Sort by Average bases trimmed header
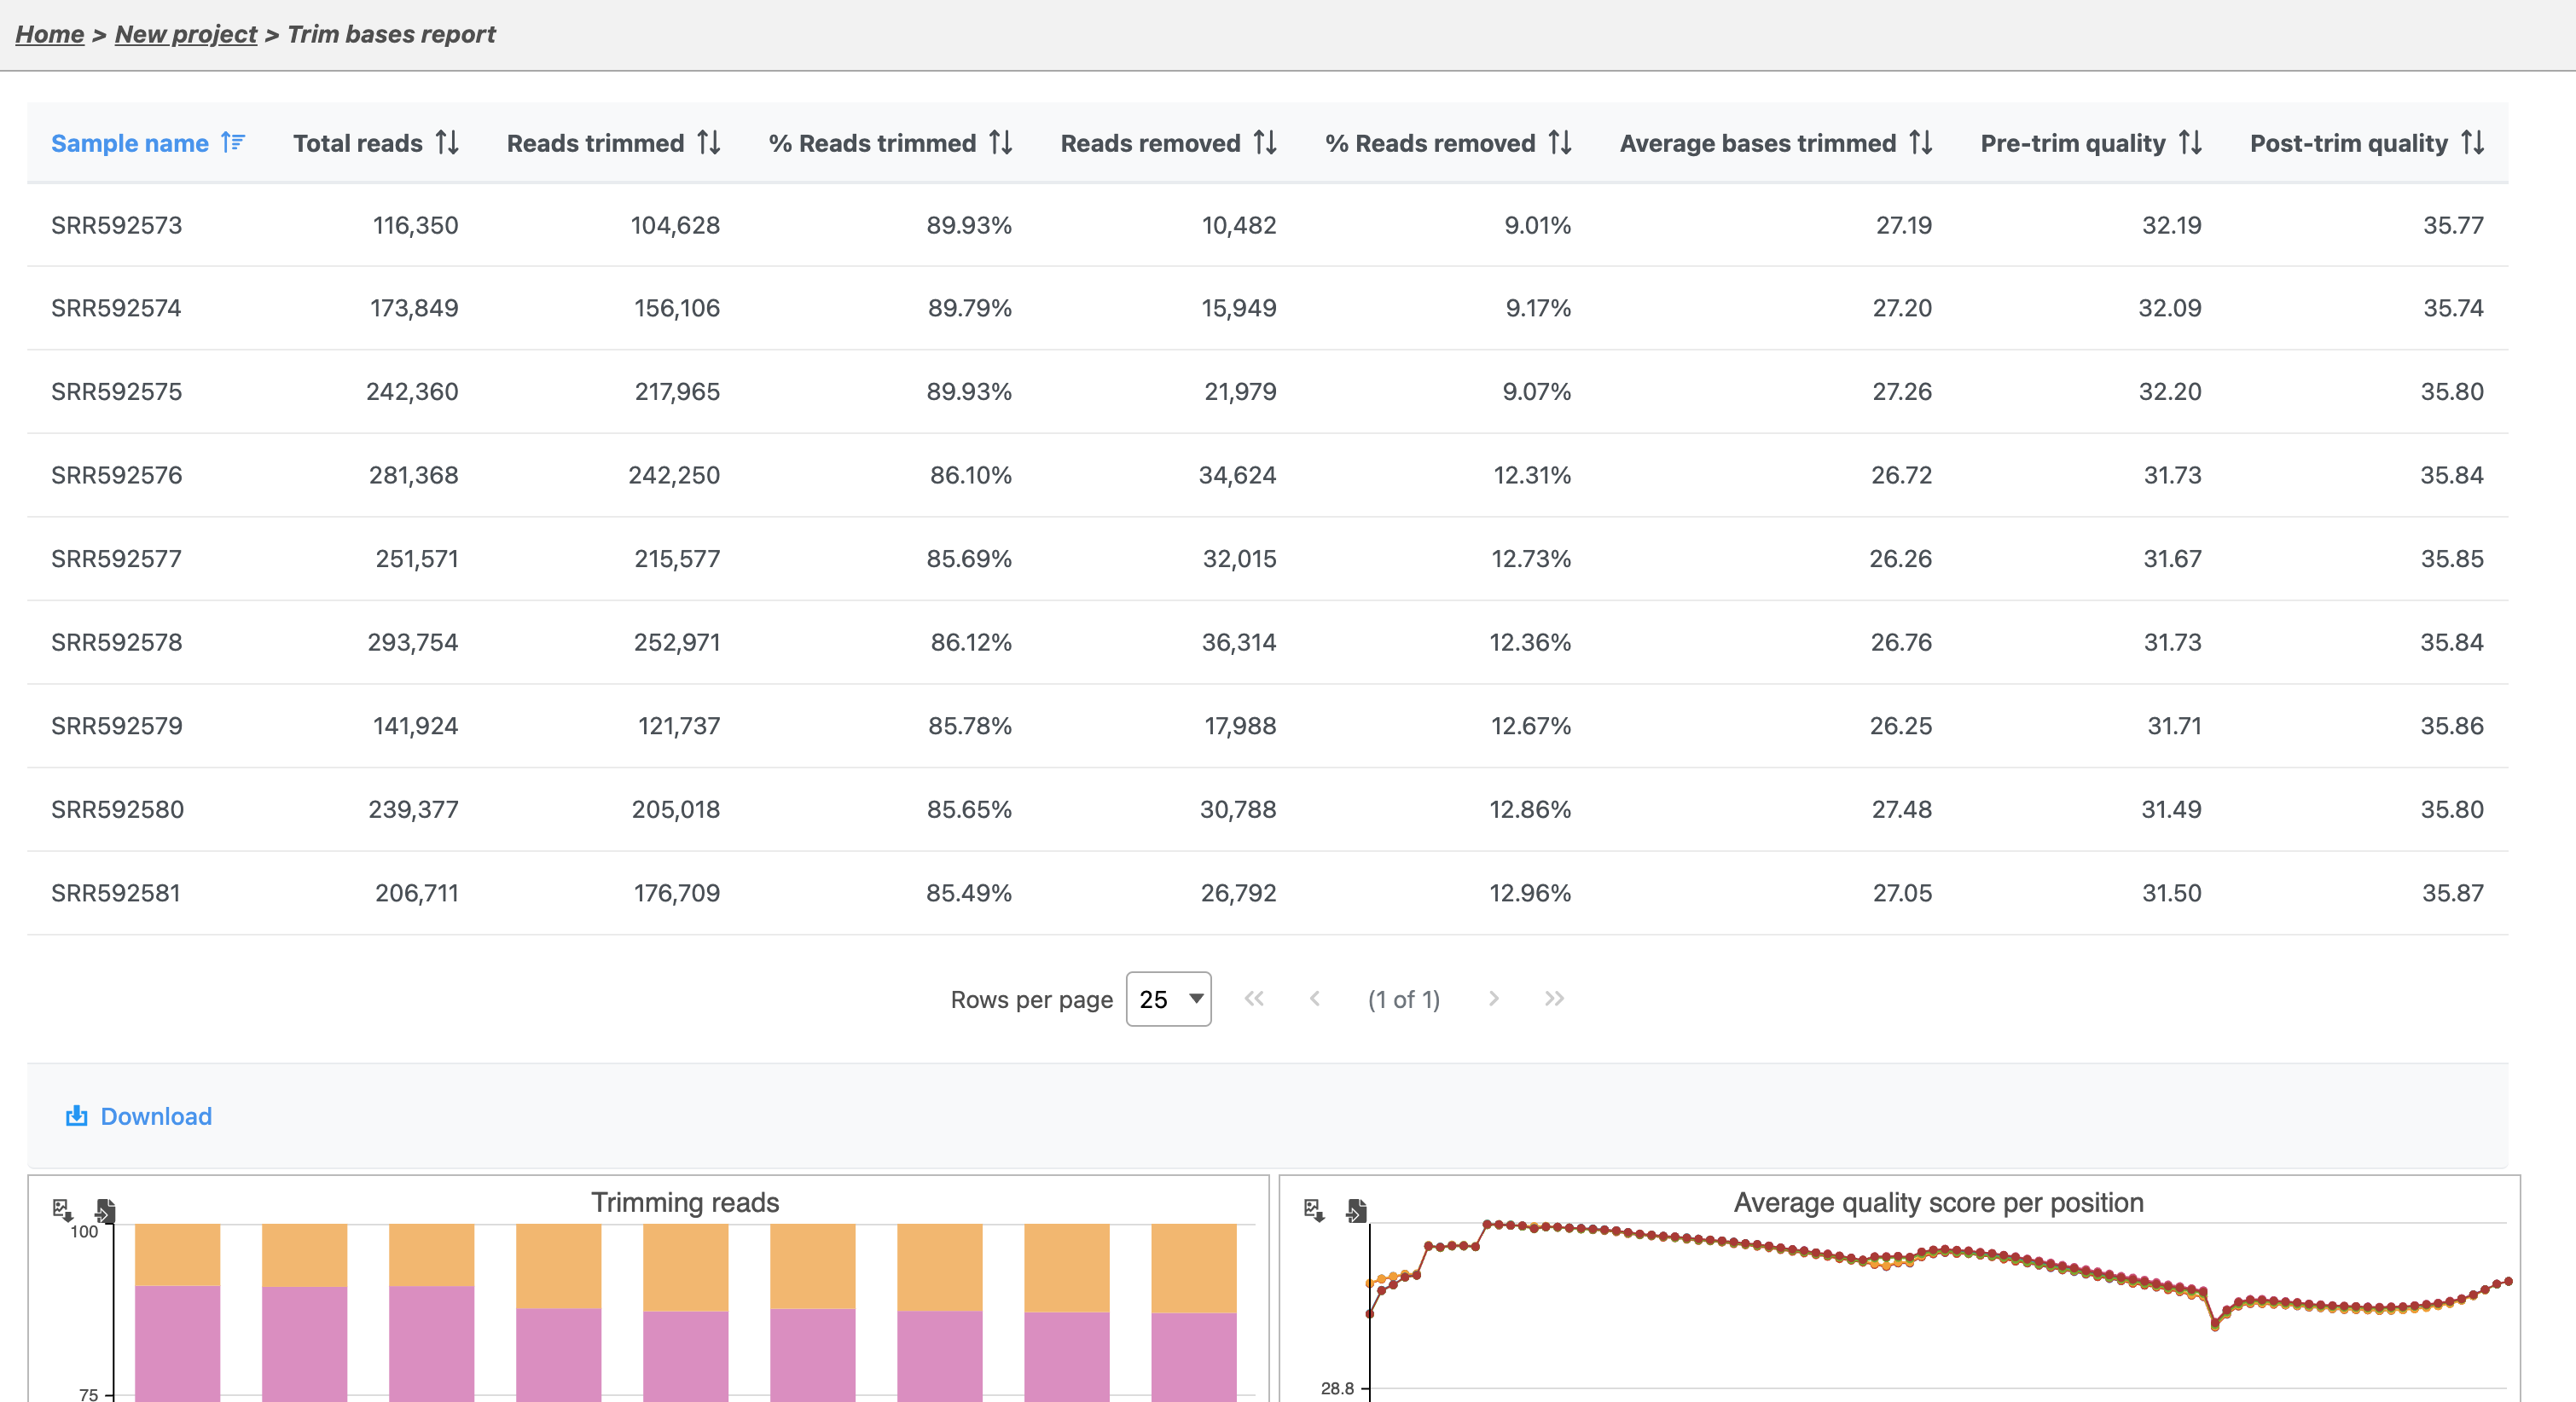This screenshot has width=2576, height=1402. coord(1757,143)
